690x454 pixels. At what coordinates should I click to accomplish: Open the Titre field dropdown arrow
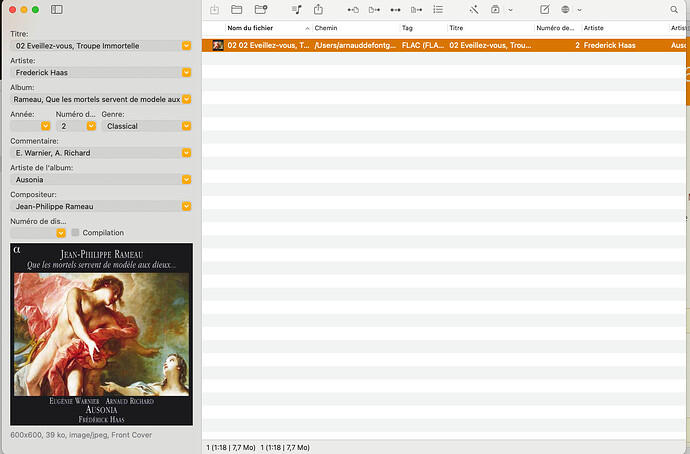tap(187, 46)
